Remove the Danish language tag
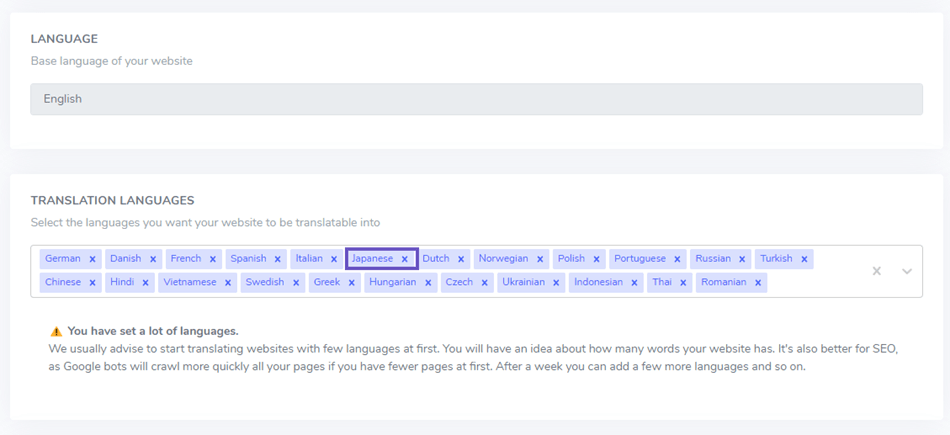The height and width of the screenshot is (435, 950). coord(153,259)
